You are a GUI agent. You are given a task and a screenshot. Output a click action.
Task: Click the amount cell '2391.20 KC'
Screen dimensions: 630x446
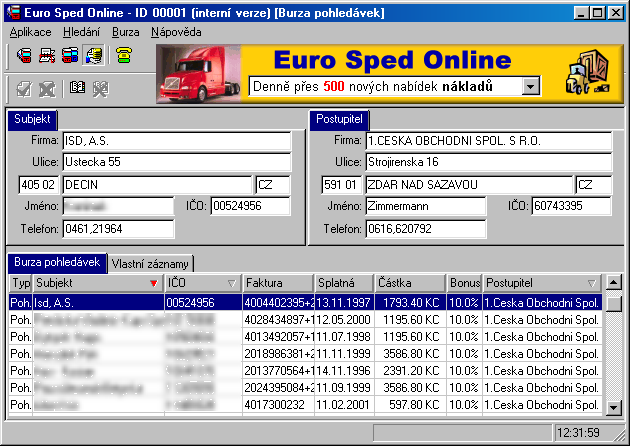tap(410, 371)
